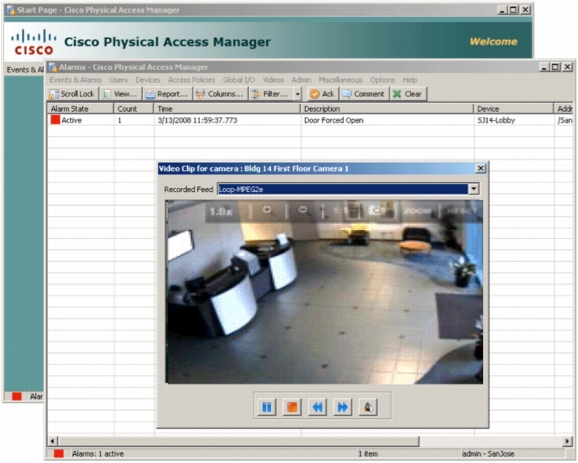Image resolution: width=578 pixels, height=463 pixels.
Task: Open the Users menu
Action: pyautogui.click(x=118, y=80)
